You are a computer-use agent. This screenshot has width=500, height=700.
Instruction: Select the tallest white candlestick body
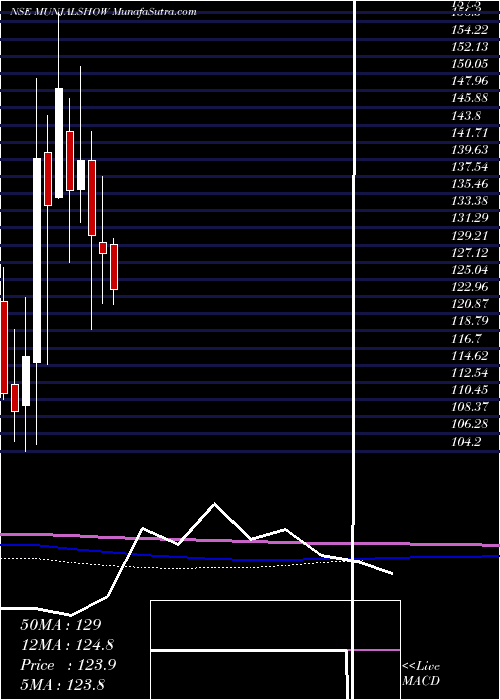pyautogui.click(x=37, y=260)
